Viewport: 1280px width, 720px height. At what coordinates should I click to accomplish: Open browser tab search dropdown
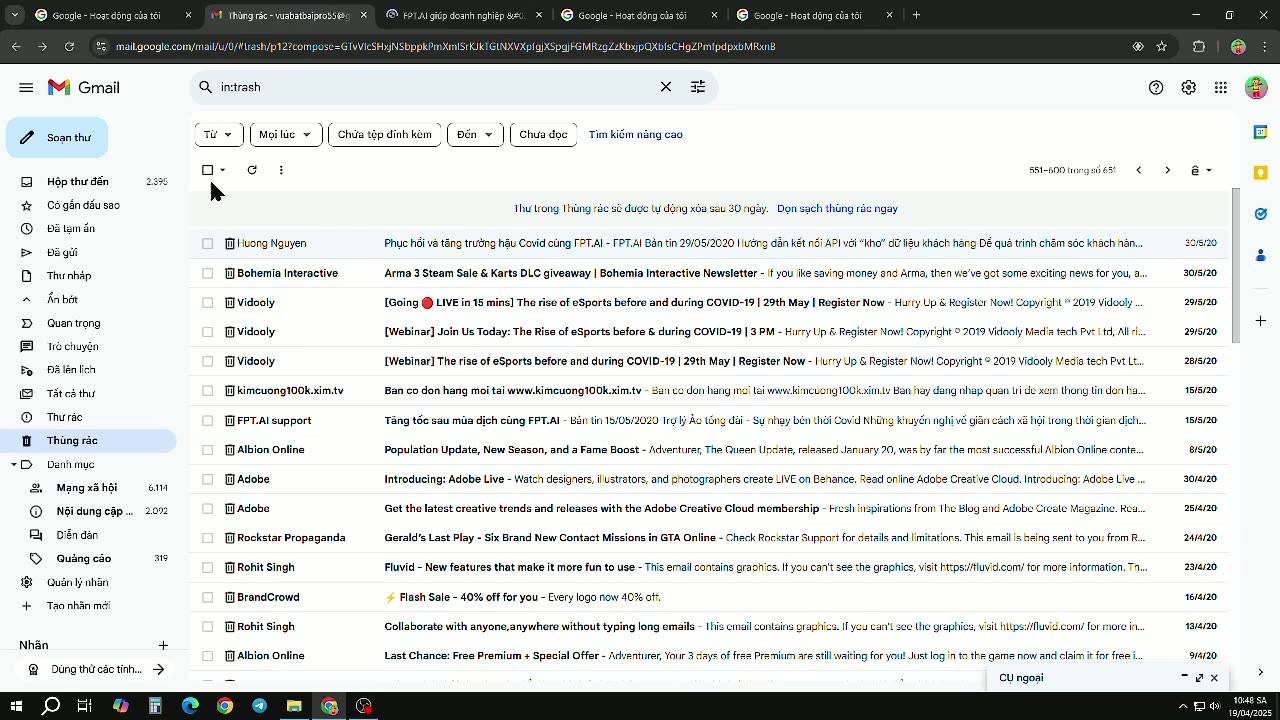[14, 15]
